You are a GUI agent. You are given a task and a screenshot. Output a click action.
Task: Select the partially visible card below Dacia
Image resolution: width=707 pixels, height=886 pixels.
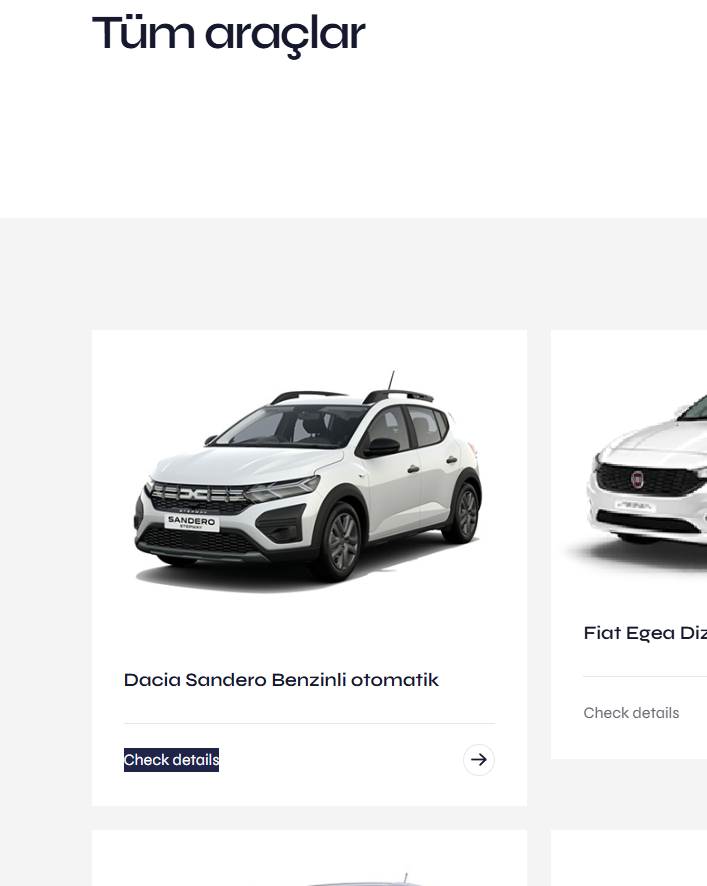[309, 858]
